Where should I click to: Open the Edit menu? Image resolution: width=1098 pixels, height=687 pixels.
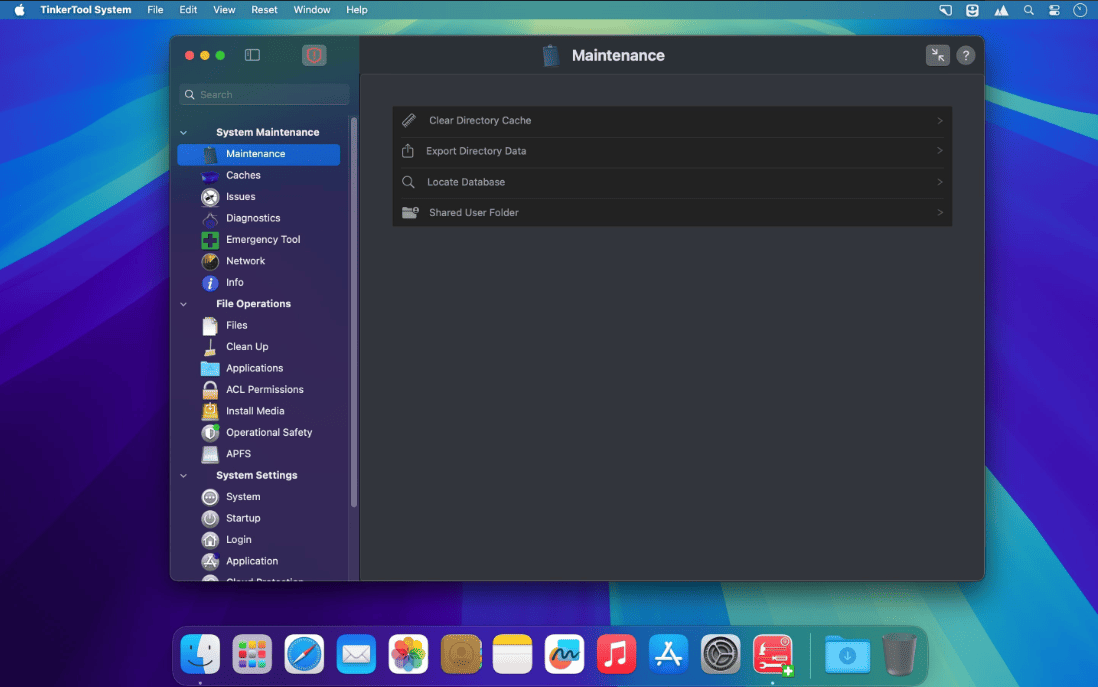click(188, 10)
